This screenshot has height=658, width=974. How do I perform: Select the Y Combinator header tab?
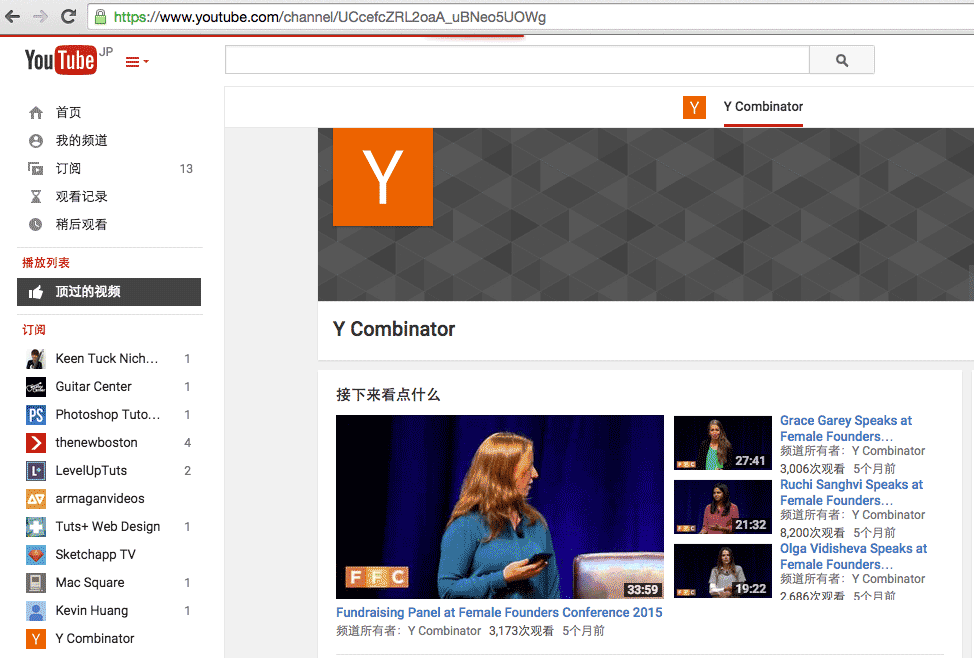pyautogui.click(x=763, y=107)
